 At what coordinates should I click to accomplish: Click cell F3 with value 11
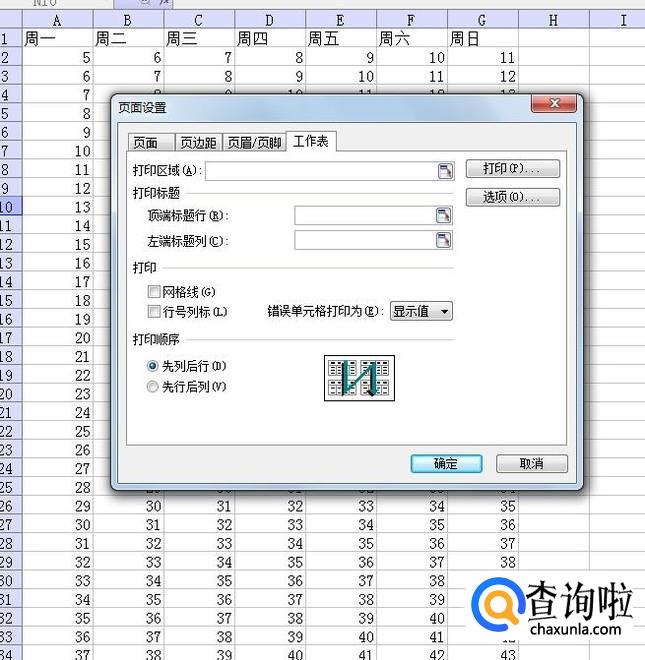point(411,76)
